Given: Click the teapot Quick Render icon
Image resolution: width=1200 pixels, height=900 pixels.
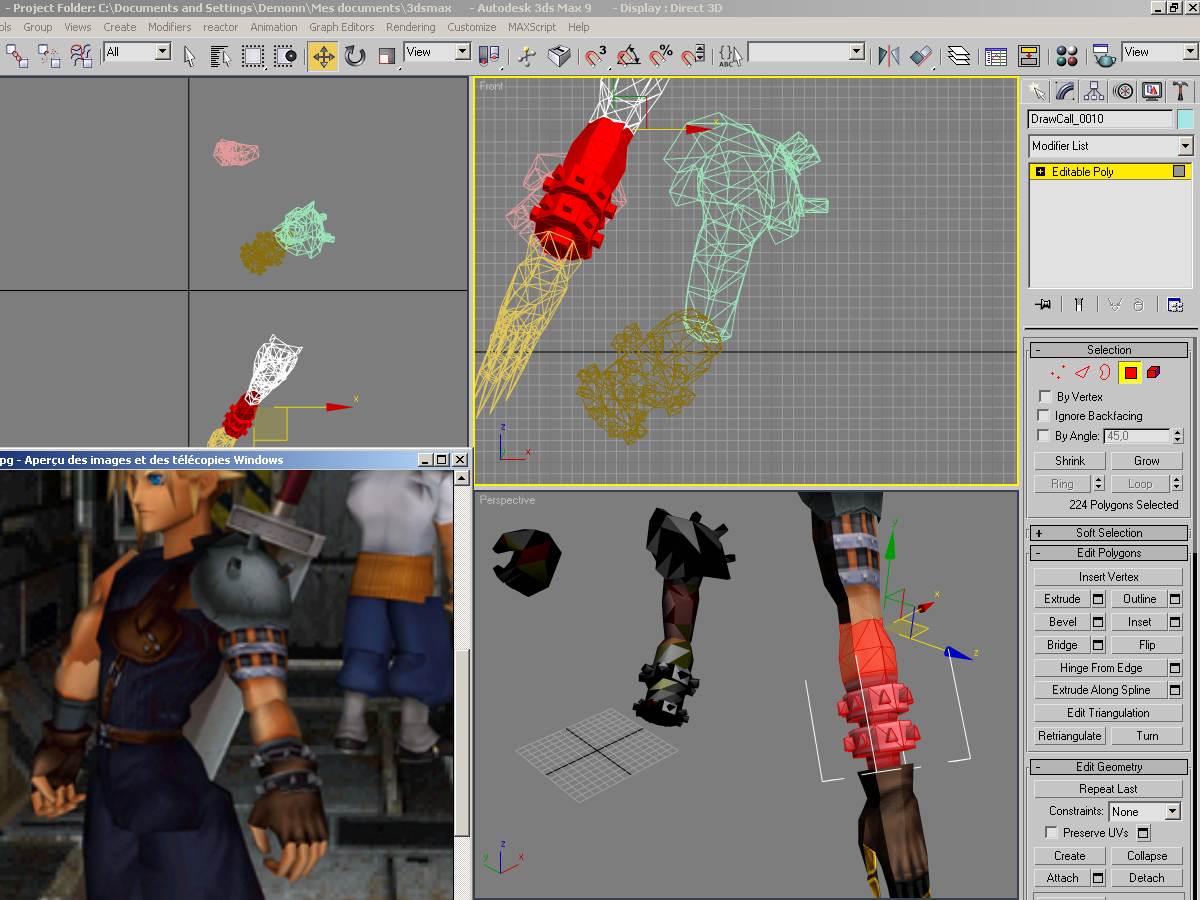Looking at the screenshot, I should click(x=1103, y=56).
